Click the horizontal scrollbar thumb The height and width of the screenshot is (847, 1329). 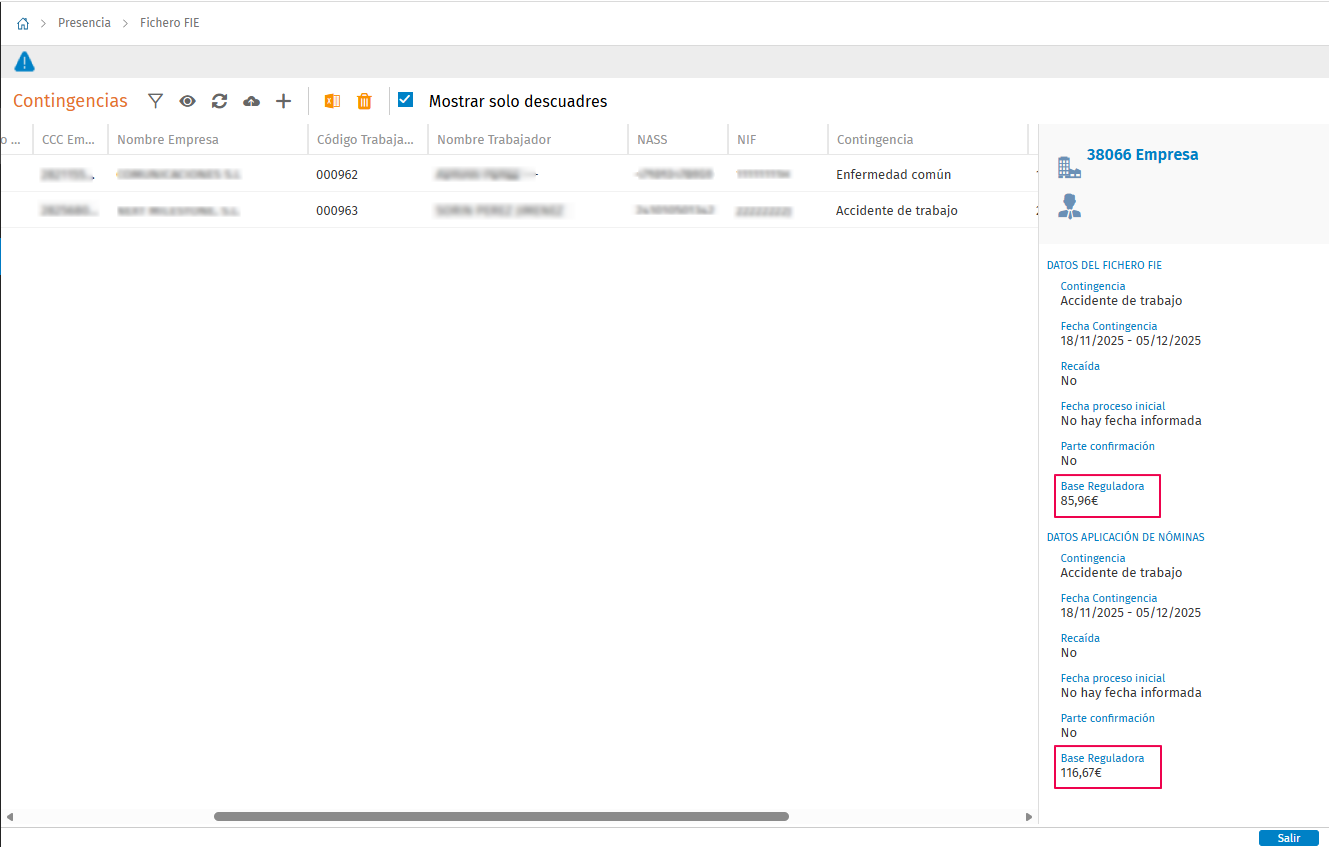[501, 817]
